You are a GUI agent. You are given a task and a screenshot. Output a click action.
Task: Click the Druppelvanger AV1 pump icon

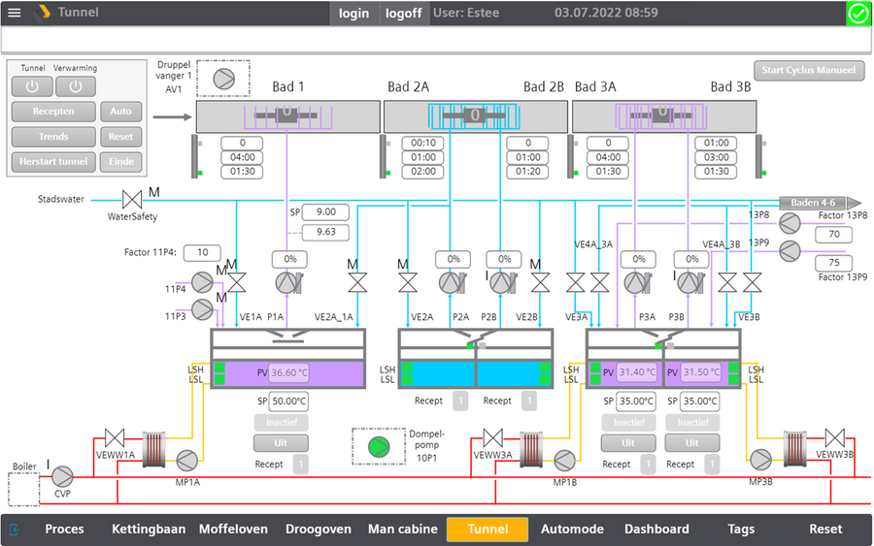coord(224,79)
